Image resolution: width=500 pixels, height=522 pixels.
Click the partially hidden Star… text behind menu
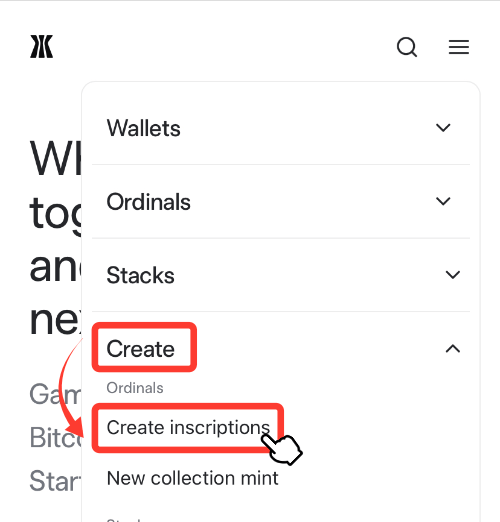click(x=55, y=481)
